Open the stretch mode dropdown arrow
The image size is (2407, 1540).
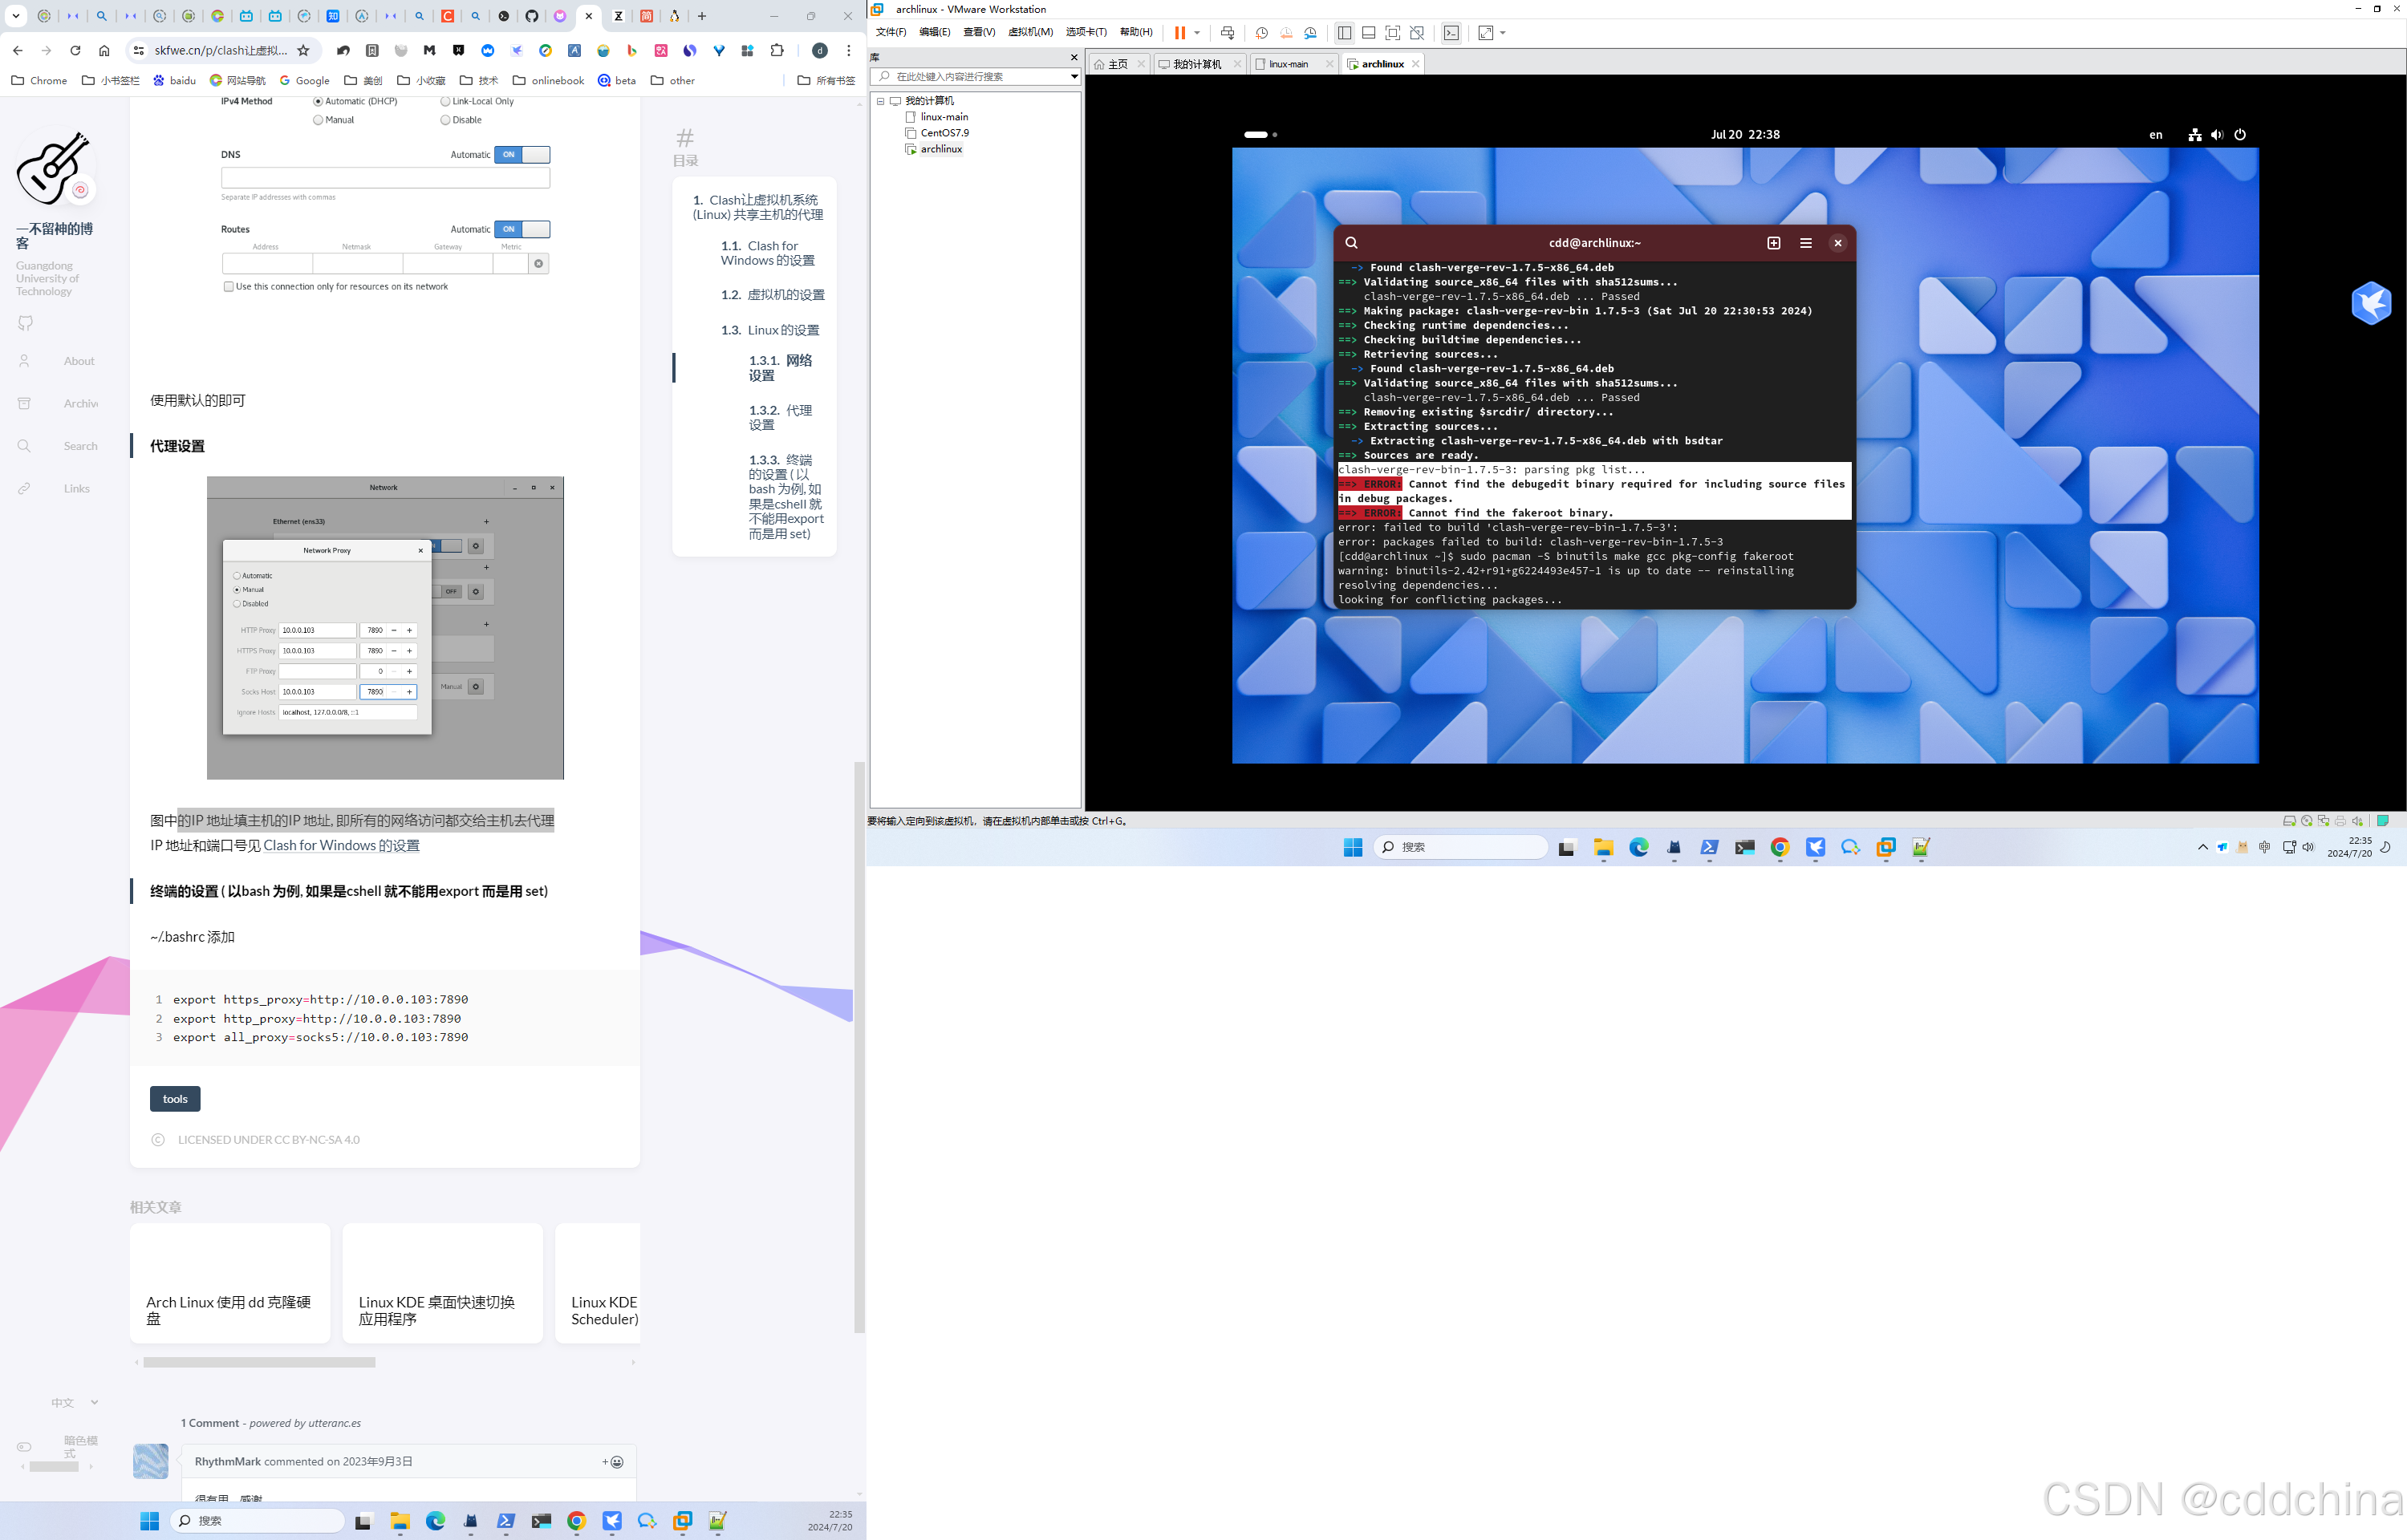pyautogui.click(x=1502, y=33)
